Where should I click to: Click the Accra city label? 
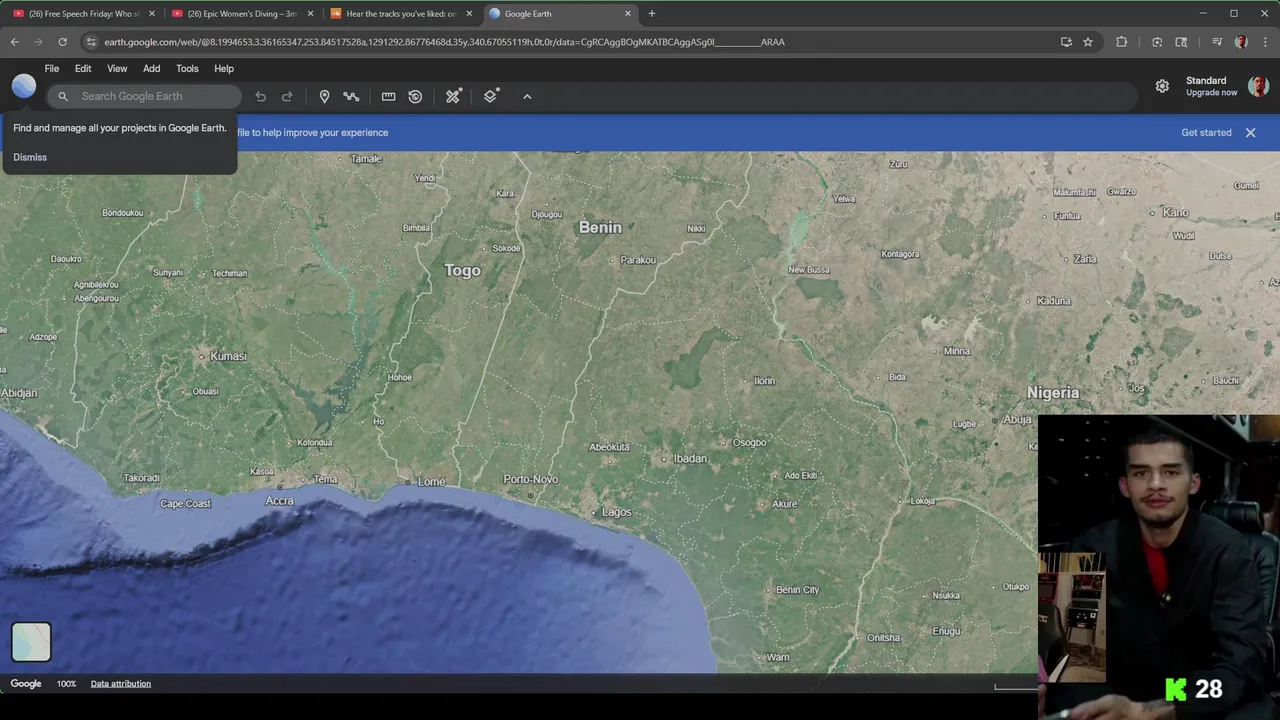[x=279, y=500]
